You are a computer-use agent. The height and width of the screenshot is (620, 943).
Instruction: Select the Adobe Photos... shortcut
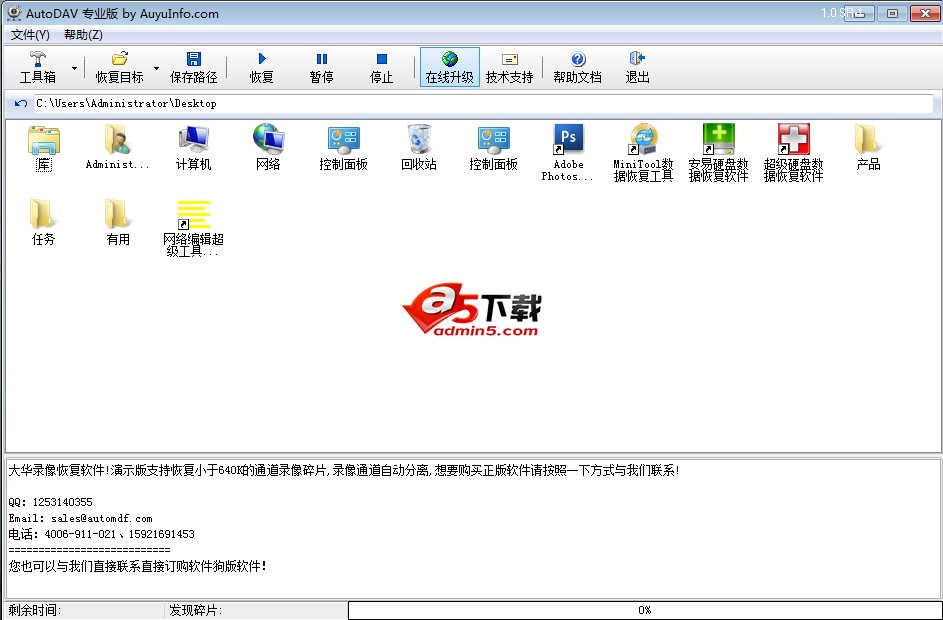tap(568, 153)
